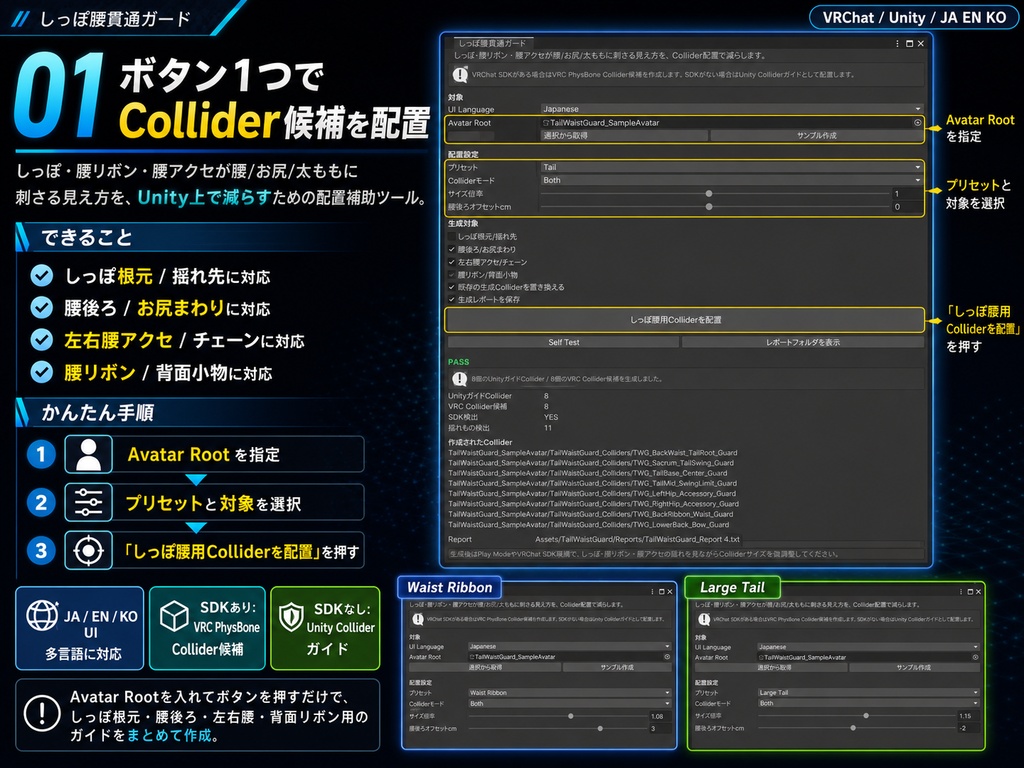
Task: Click the info icon in the Large Tail window help box
Action: pos(704,619)
